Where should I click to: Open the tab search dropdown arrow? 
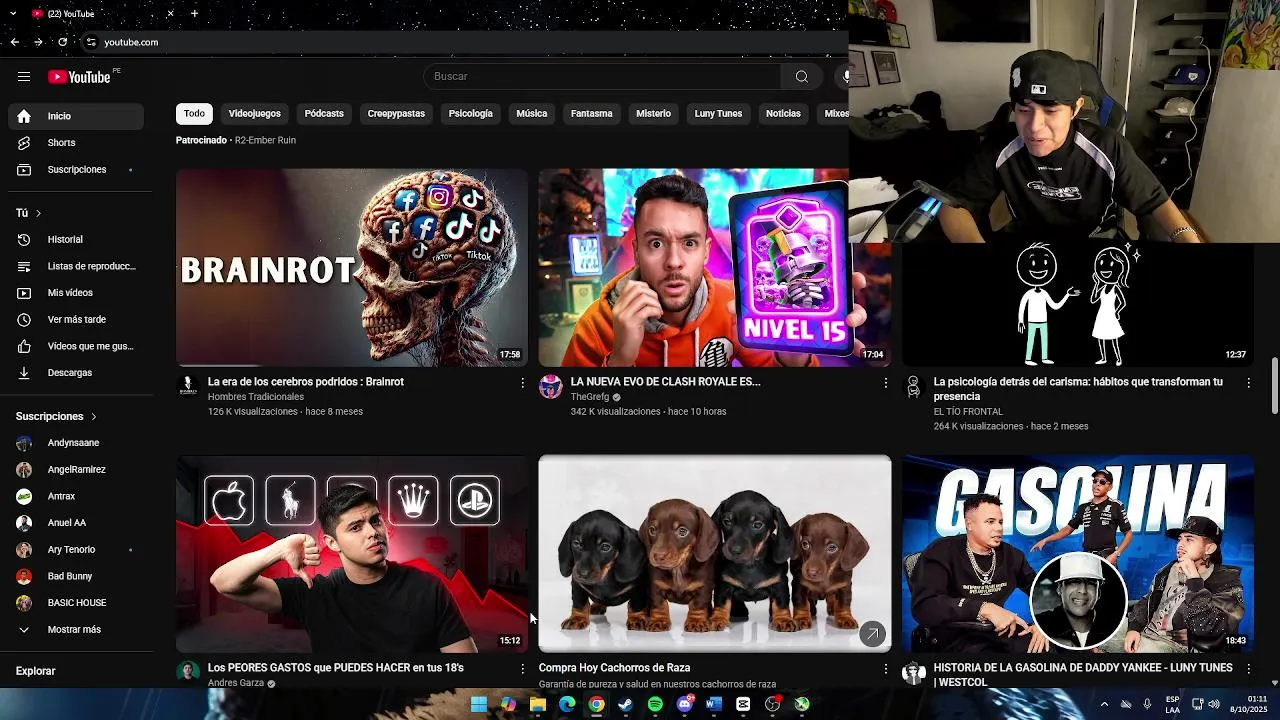(13, 13)
